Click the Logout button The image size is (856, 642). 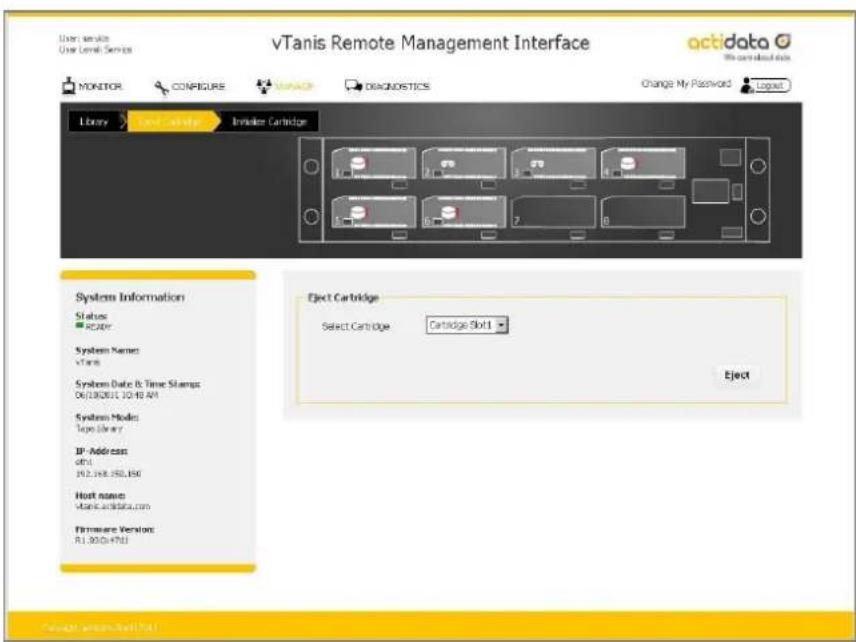click(x=770, y=85)
